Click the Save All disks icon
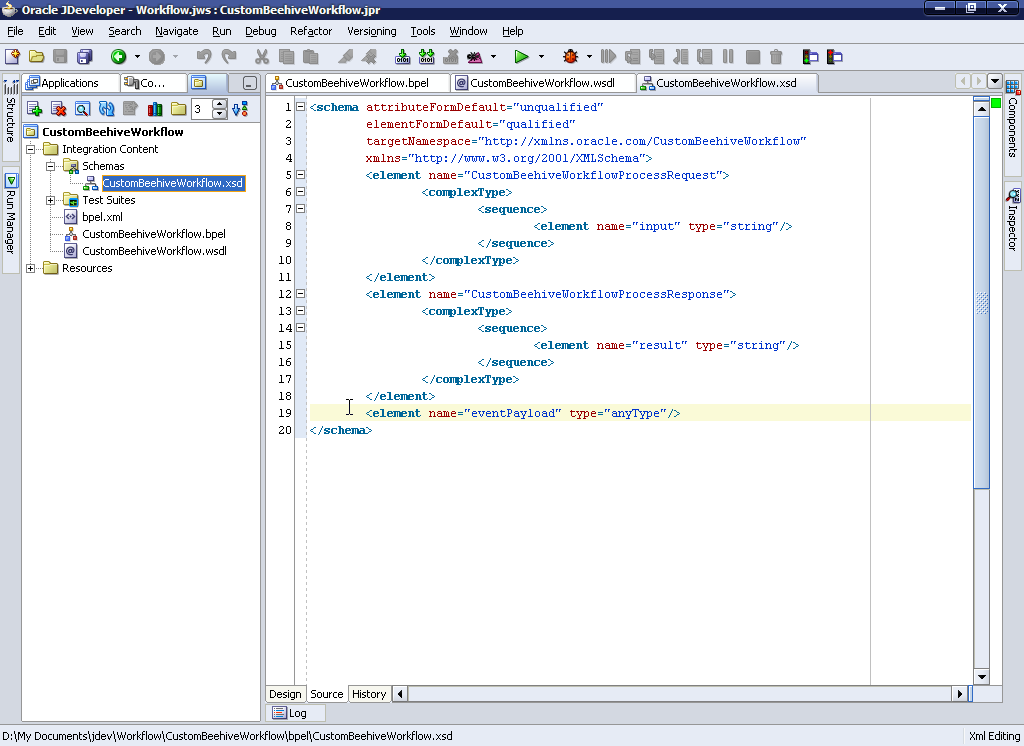 tap(85, 57)
